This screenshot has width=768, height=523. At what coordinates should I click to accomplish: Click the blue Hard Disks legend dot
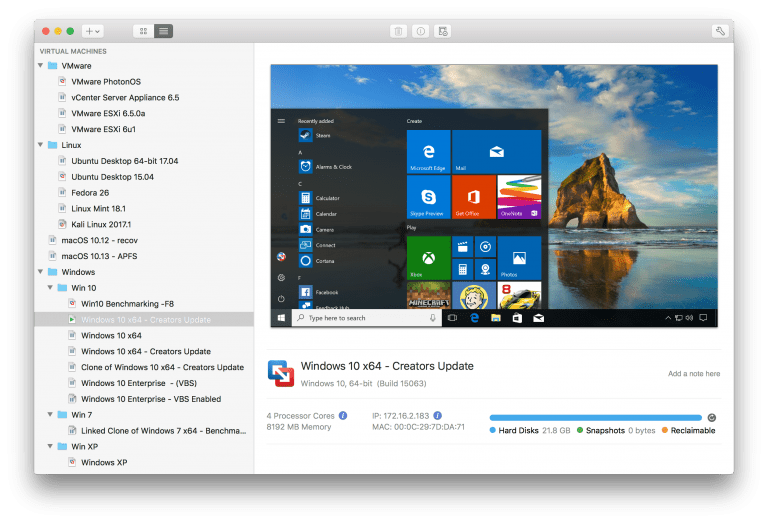point(493,430)
